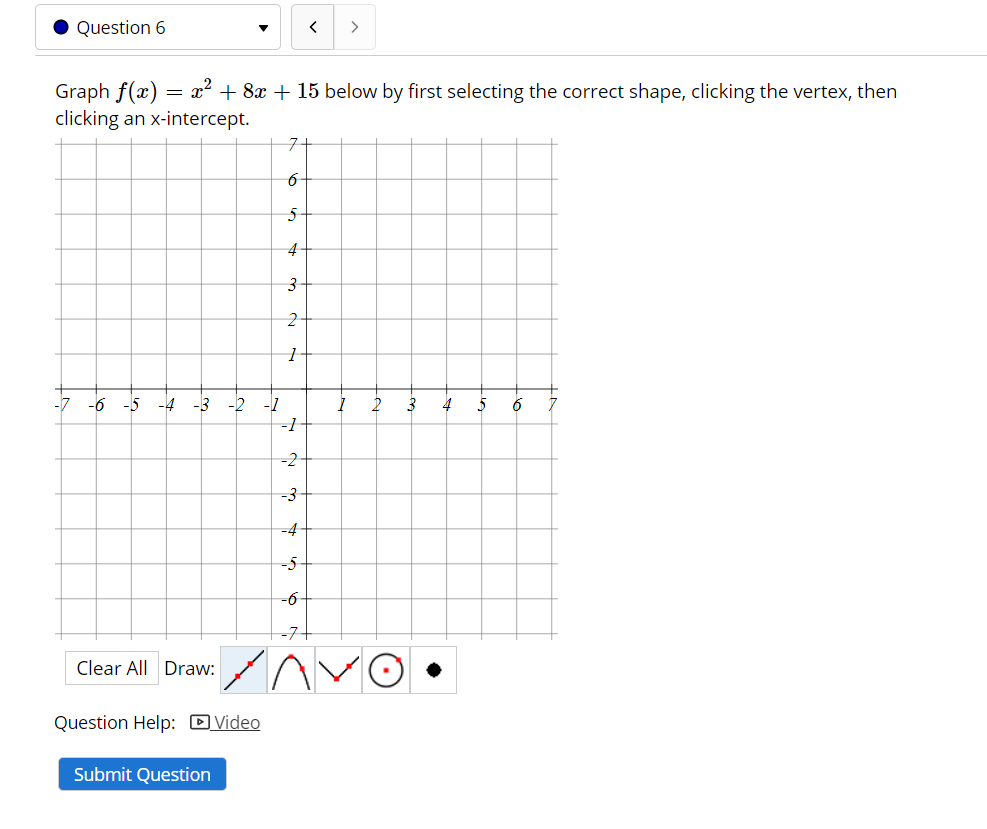Viewport: 987px width, 829px height.
Task: Click the left navigation arrow
Action: point(312,27)
